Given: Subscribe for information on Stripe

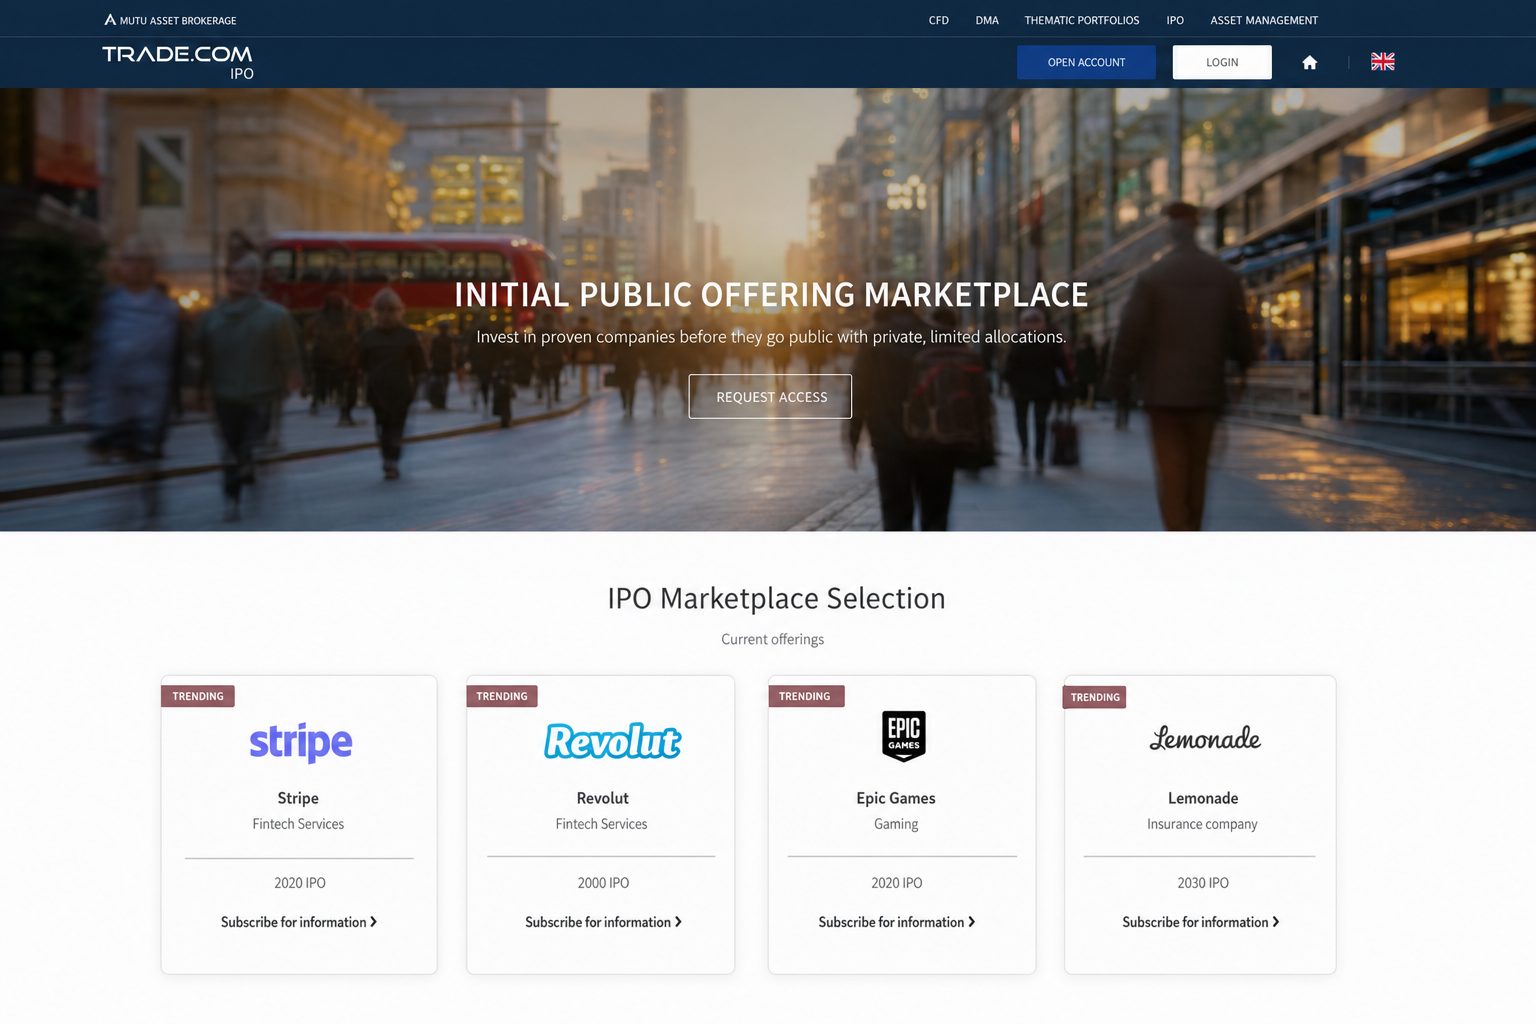Looking at the screenshot, I should click(x=299, y=922).
